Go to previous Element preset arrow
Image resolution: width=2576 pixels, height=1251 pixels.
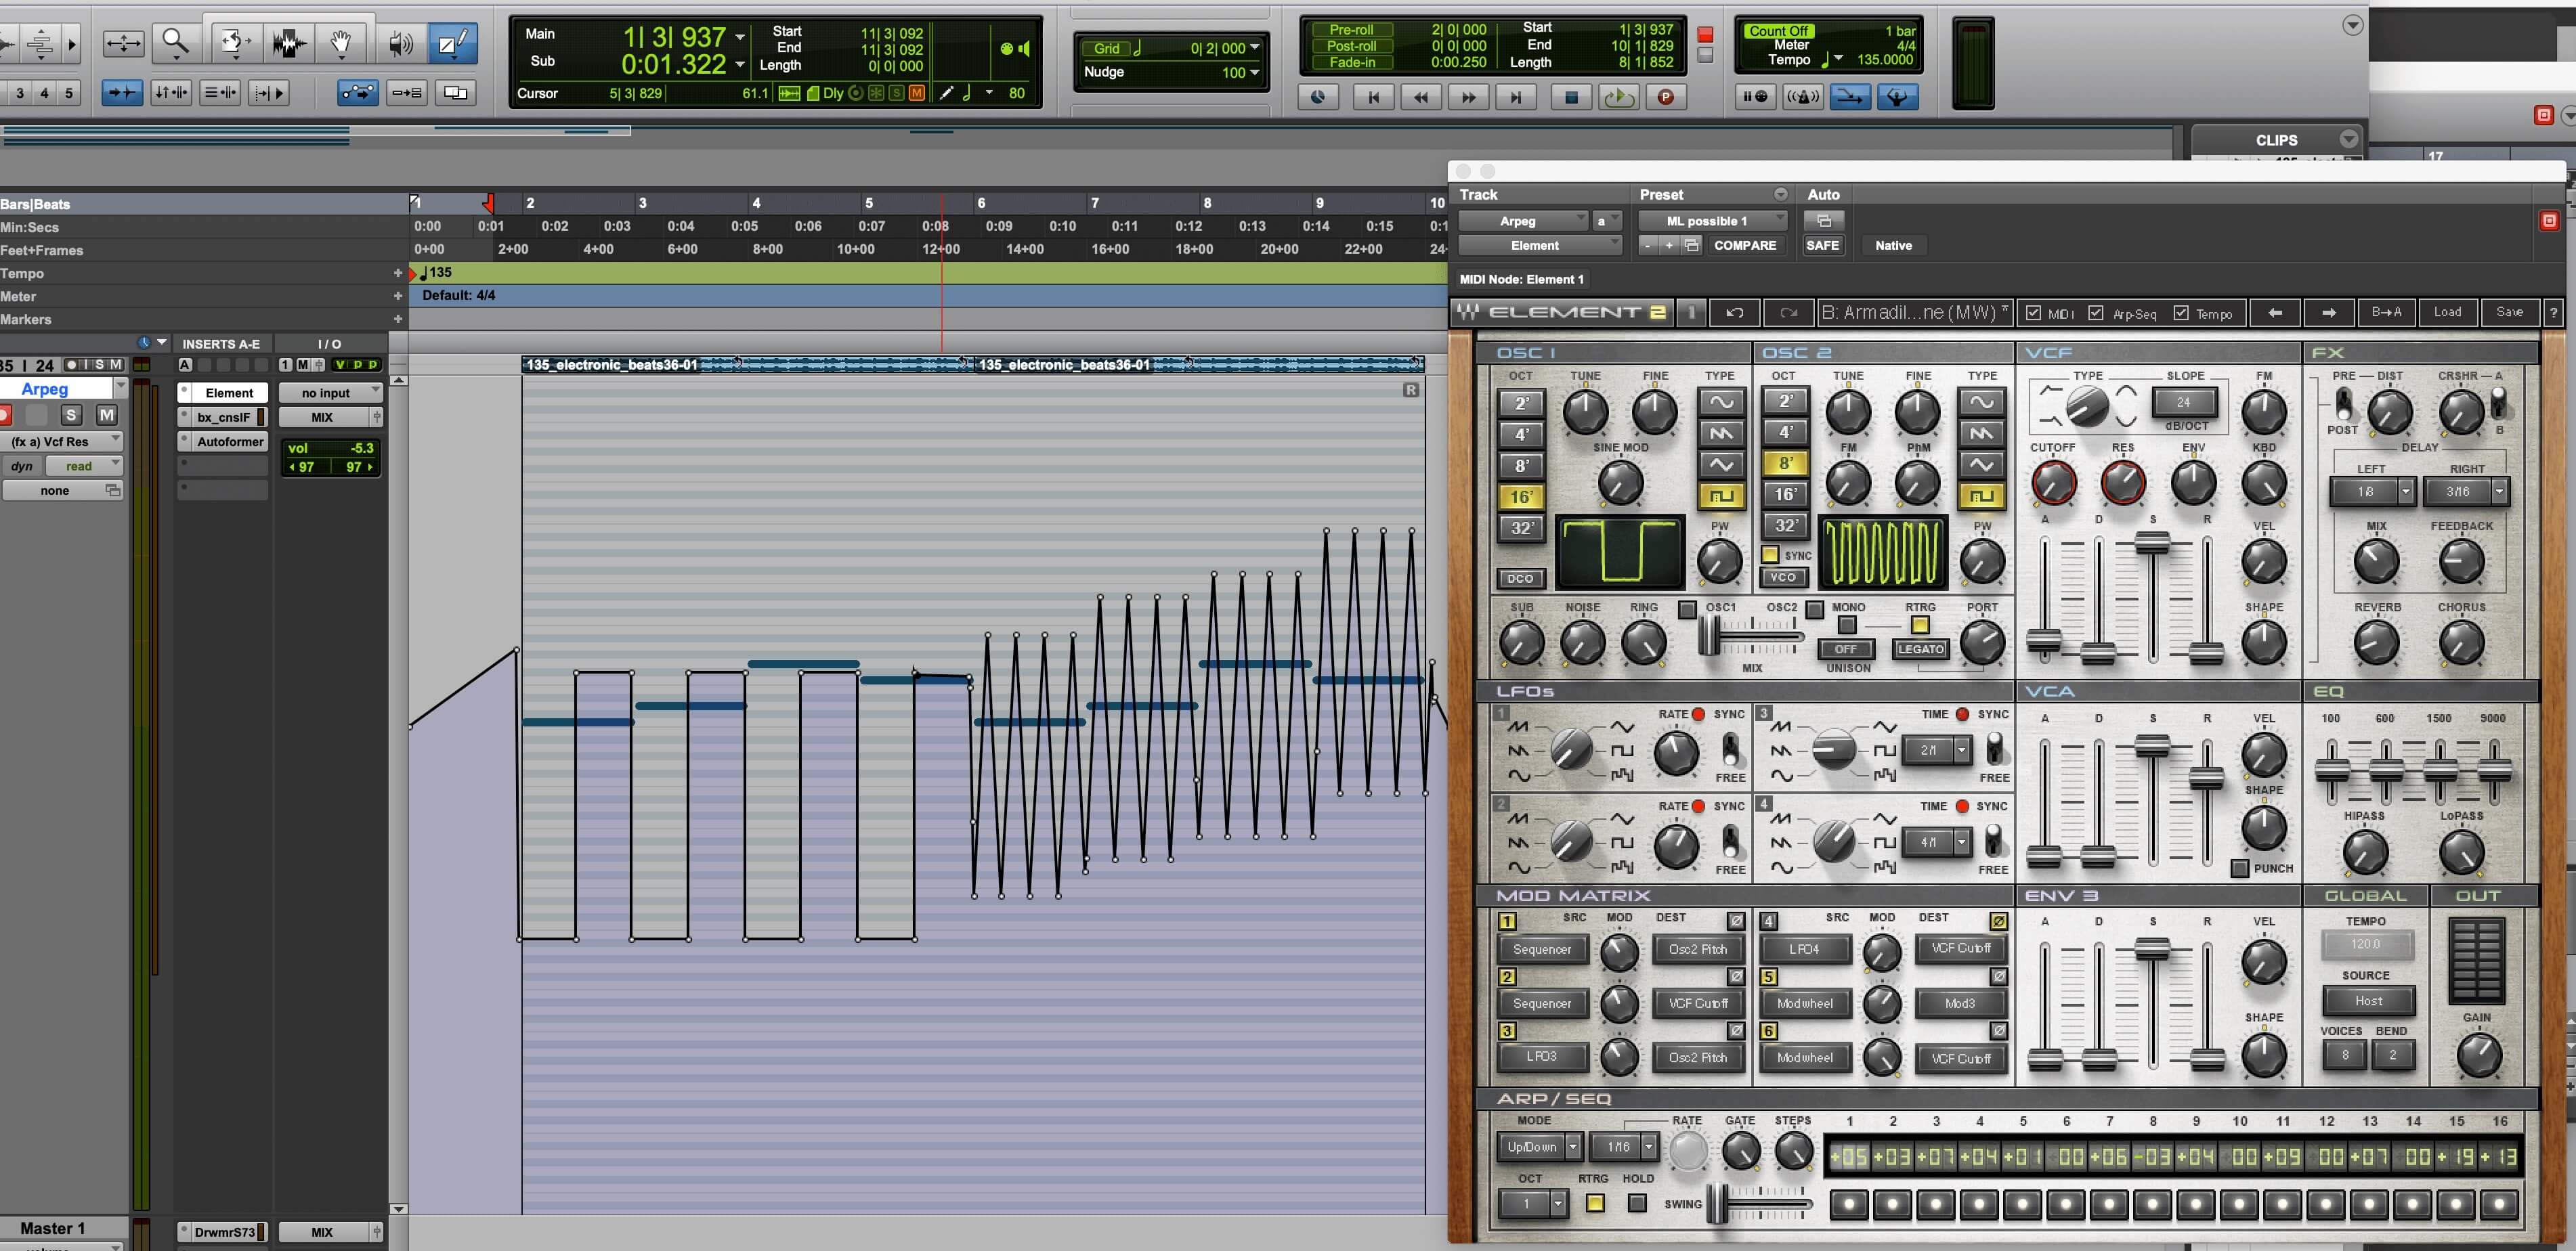point(2275,313)
